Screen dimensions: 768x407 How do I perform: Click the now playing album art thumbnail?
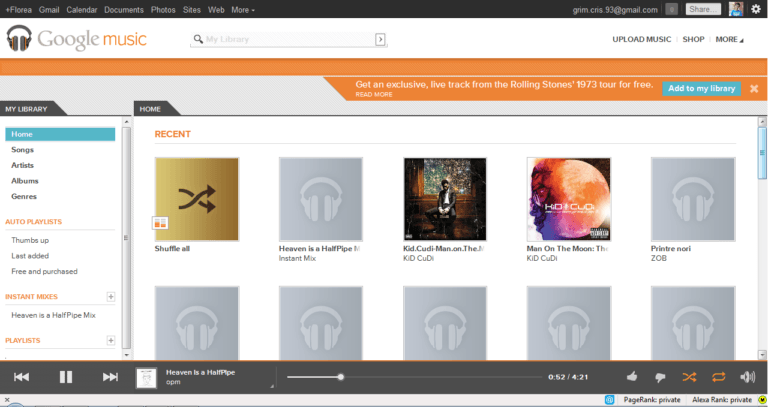point(146,378)
